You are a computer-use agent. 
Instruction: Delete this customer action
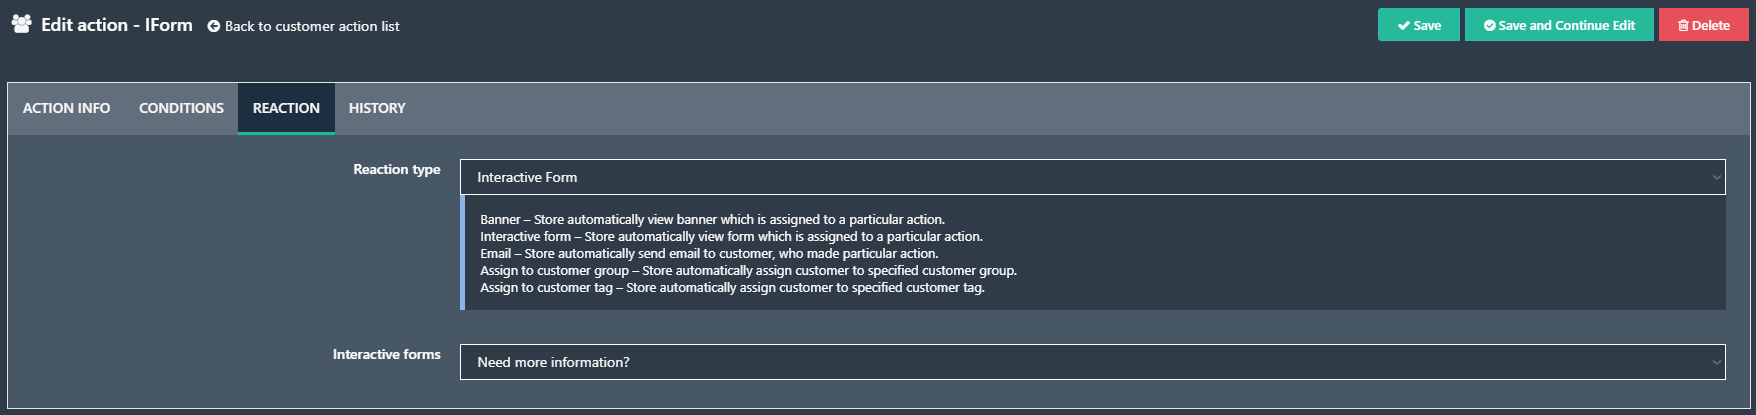click(1704, 25)
